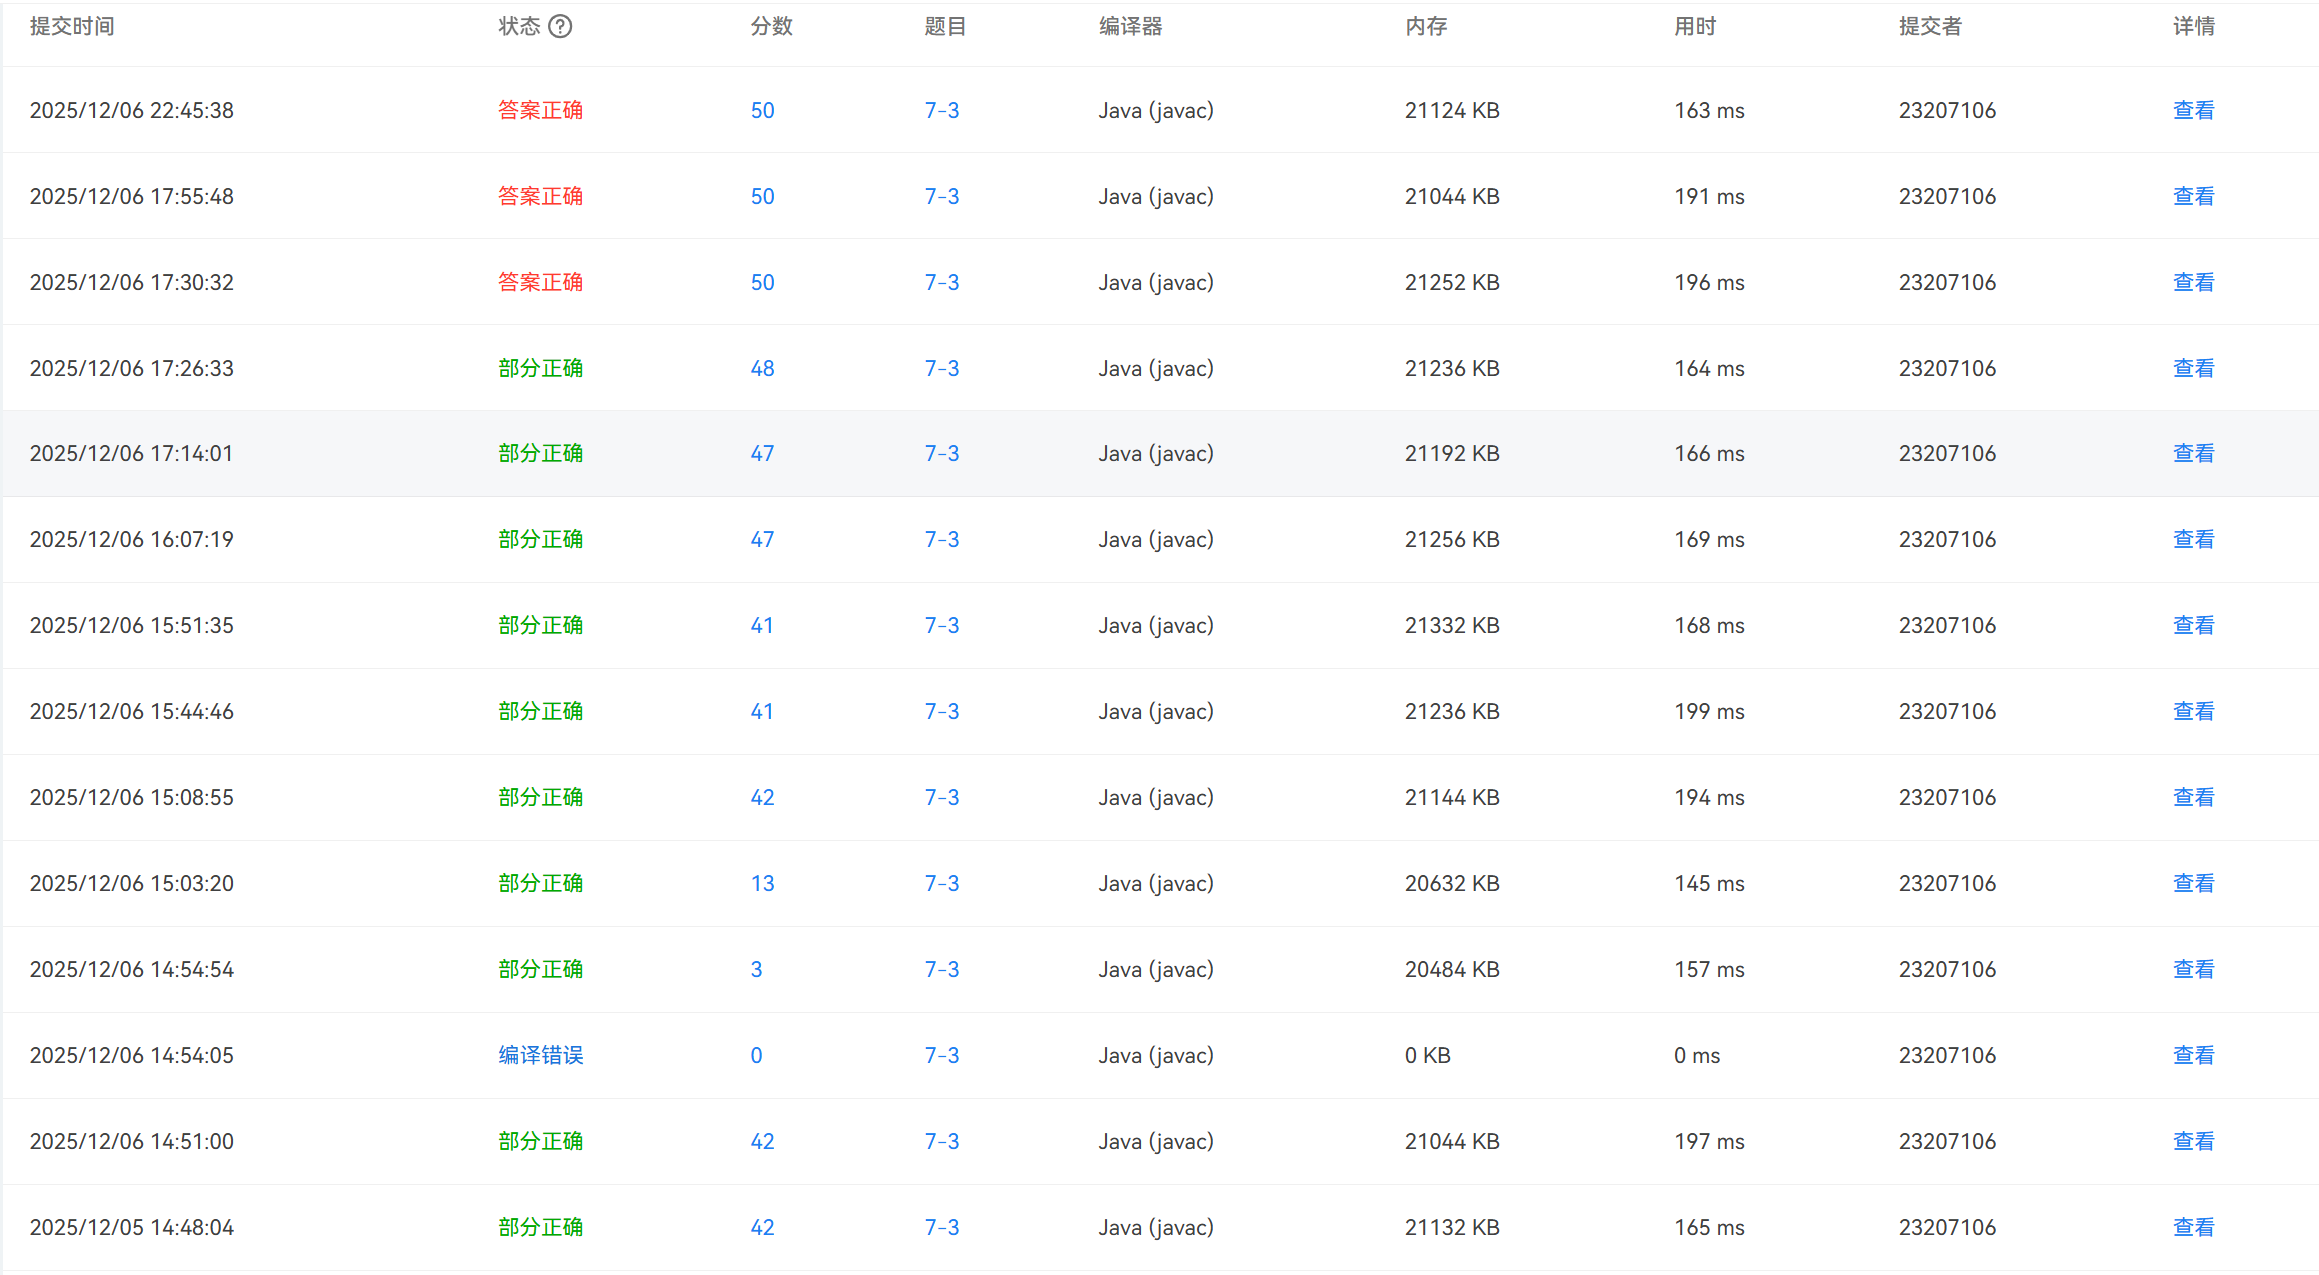Select the highlighted 17:14:01 submission row
Viewport: 2319px width, 1275px height.
(x=131, y=453)
